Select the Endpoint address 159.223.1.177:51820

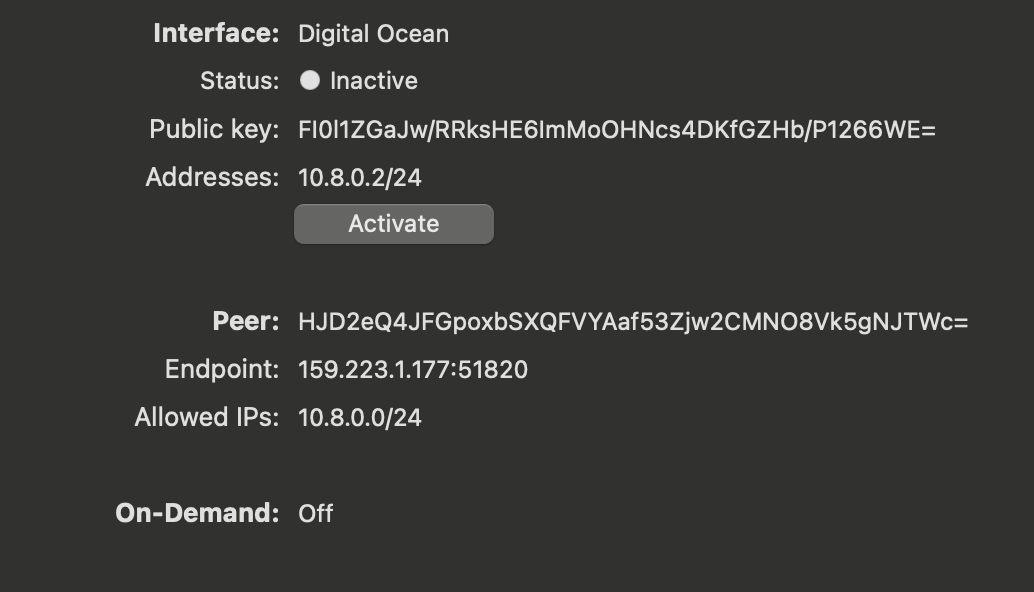pos(412,368)
